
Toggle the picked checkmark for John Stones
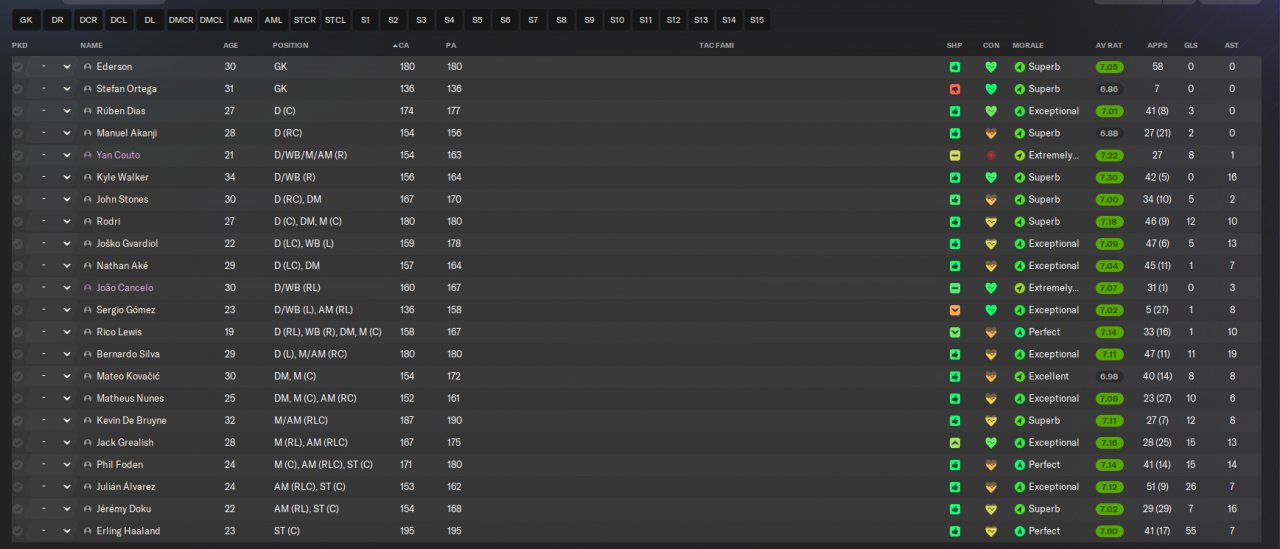pos(17,199)
